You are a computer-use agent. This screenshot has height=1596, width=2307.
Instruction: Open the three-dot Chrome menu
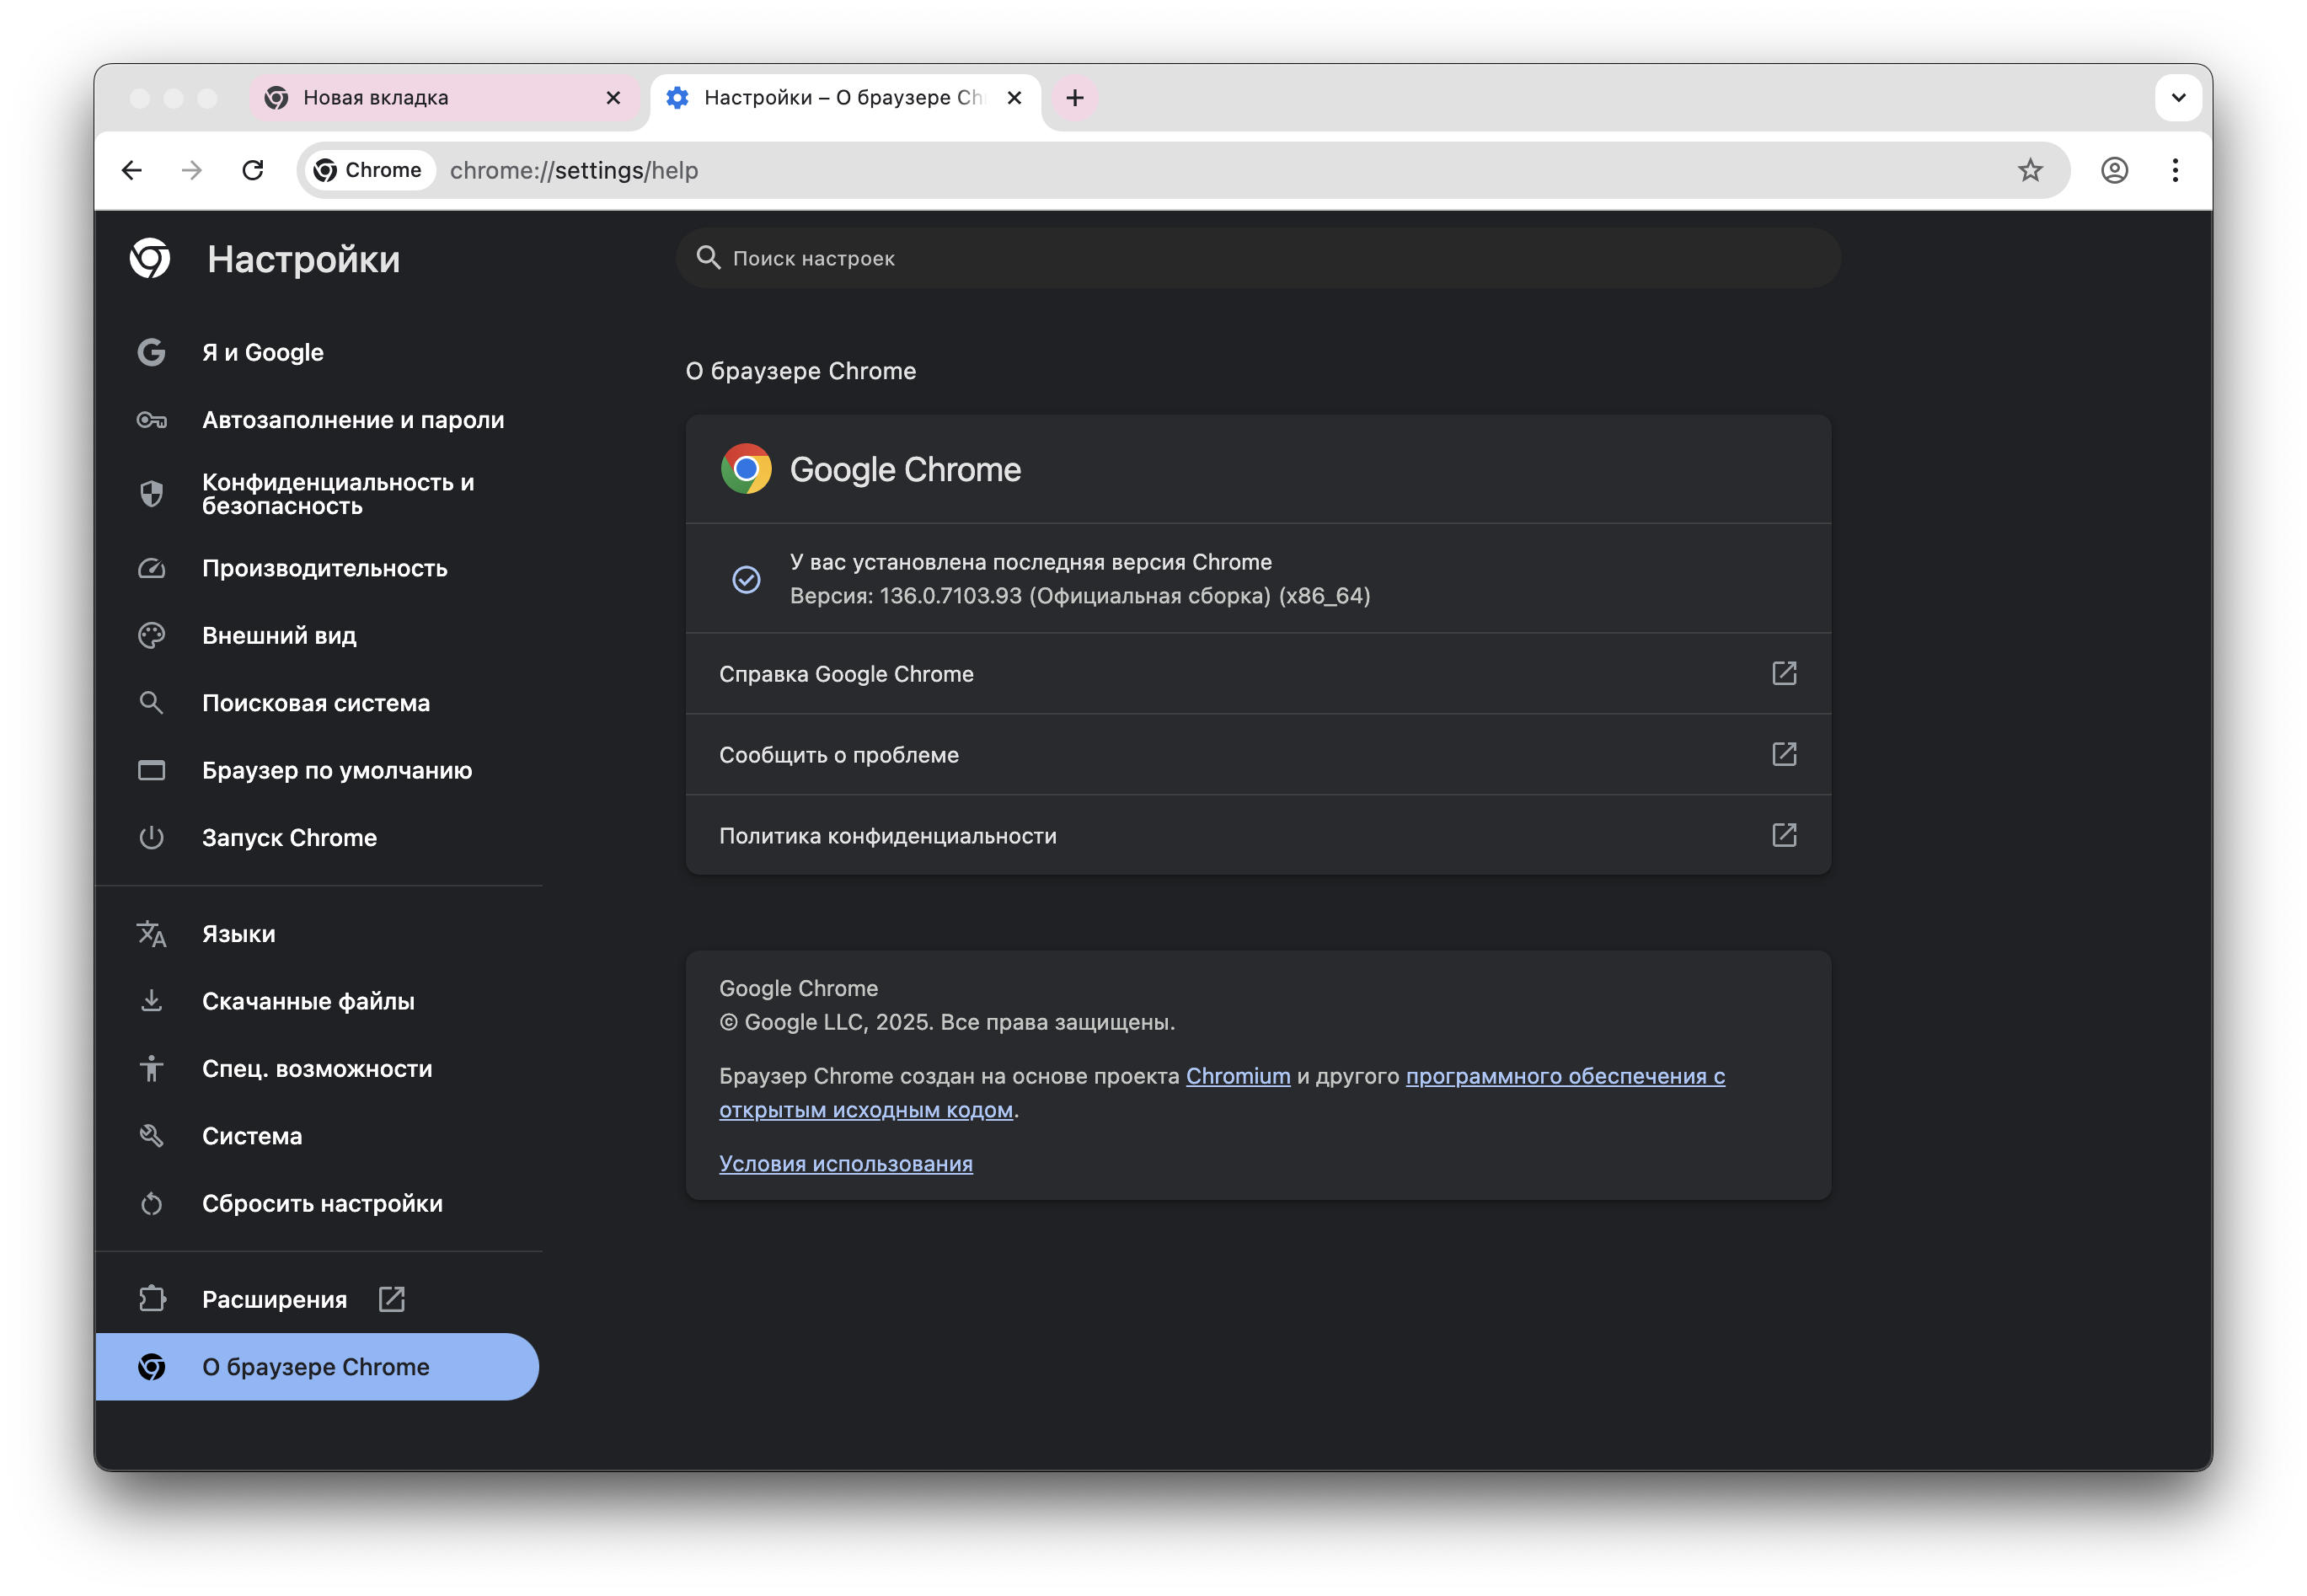pyautogui.click(x=2175, y=170)
